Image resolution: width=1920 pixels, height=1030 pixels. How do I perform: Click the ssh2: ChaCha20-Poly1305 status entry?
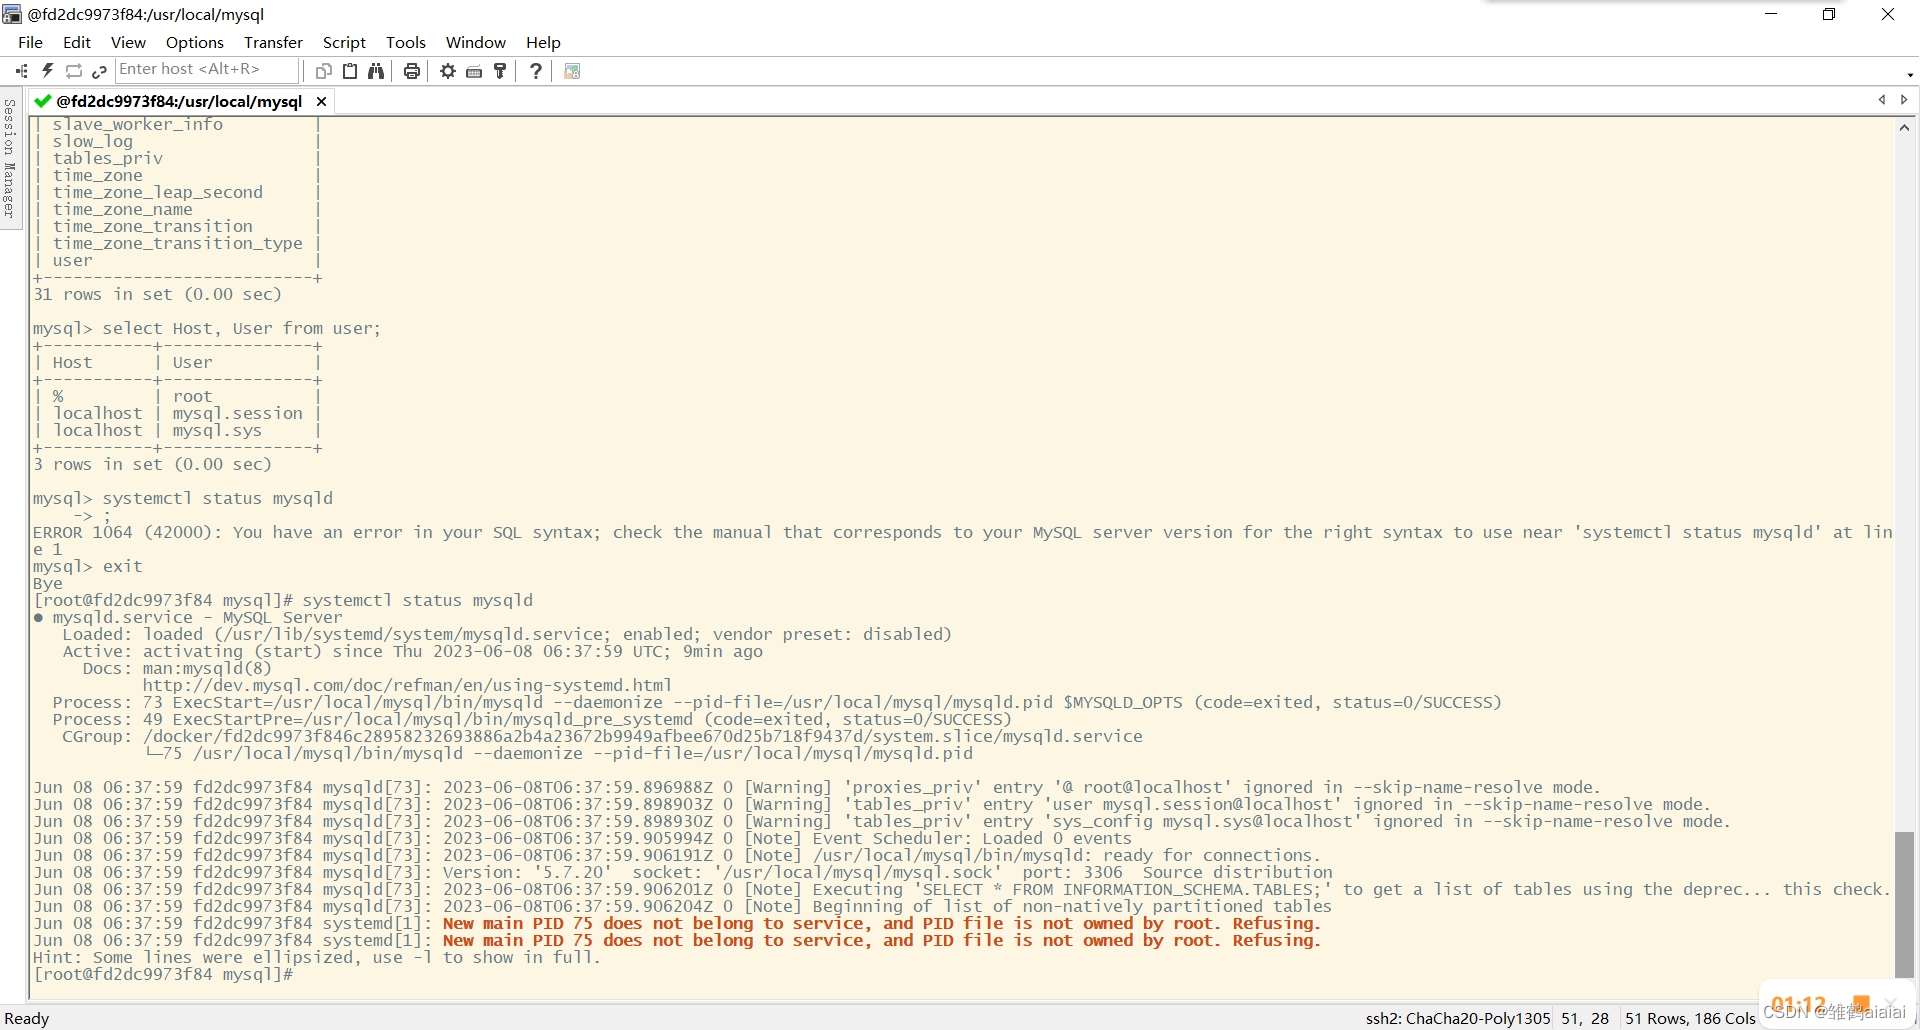point(1458,1018)
